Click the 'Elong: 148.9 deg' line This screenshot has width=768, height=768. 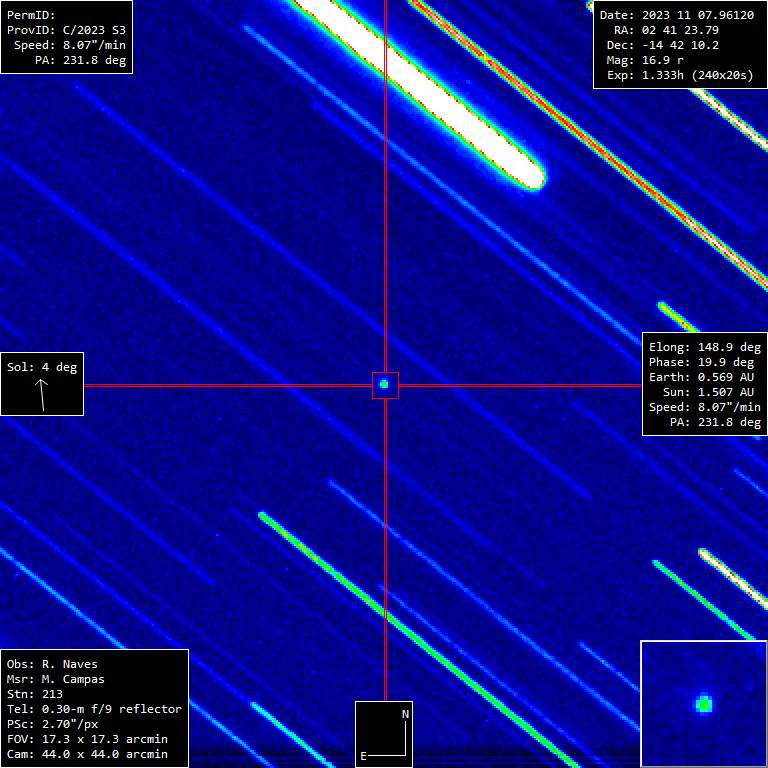[705, 347]
